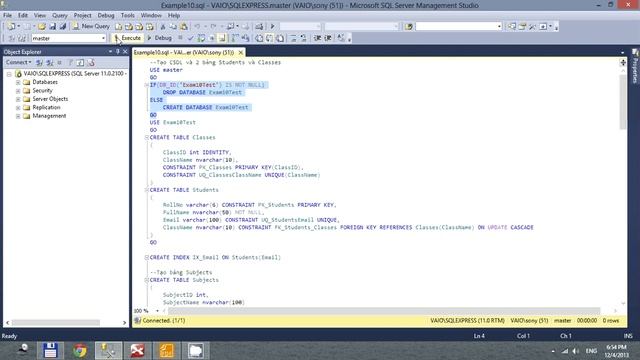The height and width of the screenshot is (360, 640).
Task: Open the File menu
Action: (x=7, y=15)
